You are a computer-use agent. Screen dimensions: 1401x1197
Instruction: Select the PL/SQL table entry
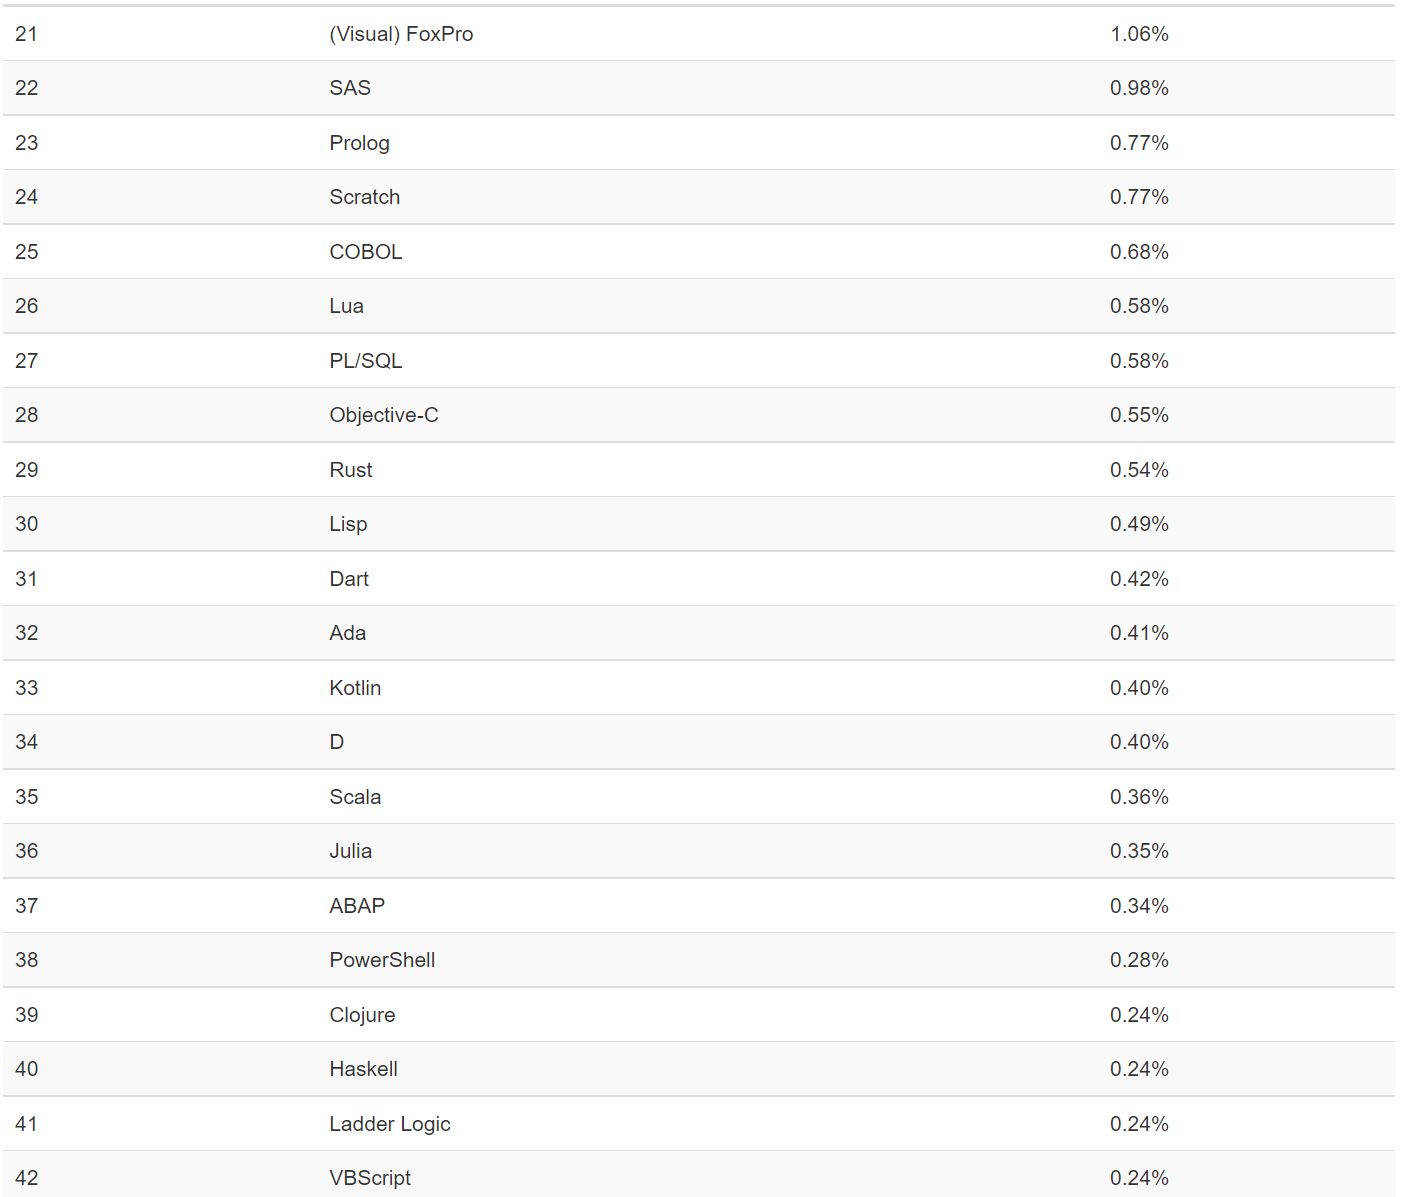coord(365,361)
